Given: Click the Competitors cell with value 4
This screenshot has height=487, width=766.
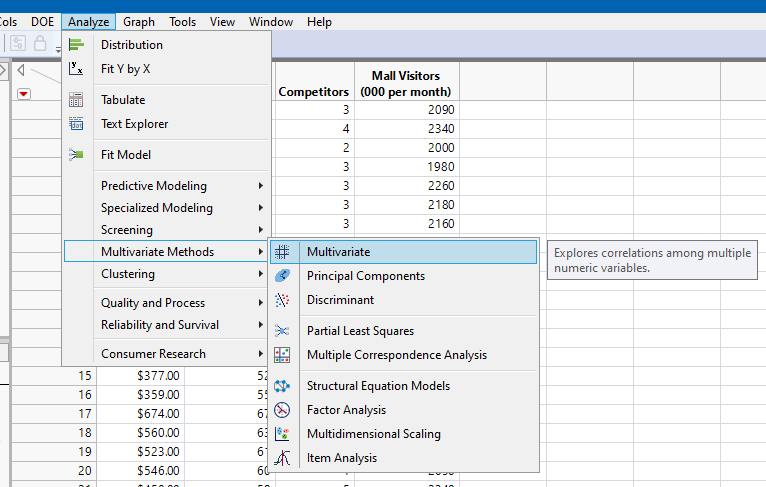Looking at the screenshot, I should 315,129.
